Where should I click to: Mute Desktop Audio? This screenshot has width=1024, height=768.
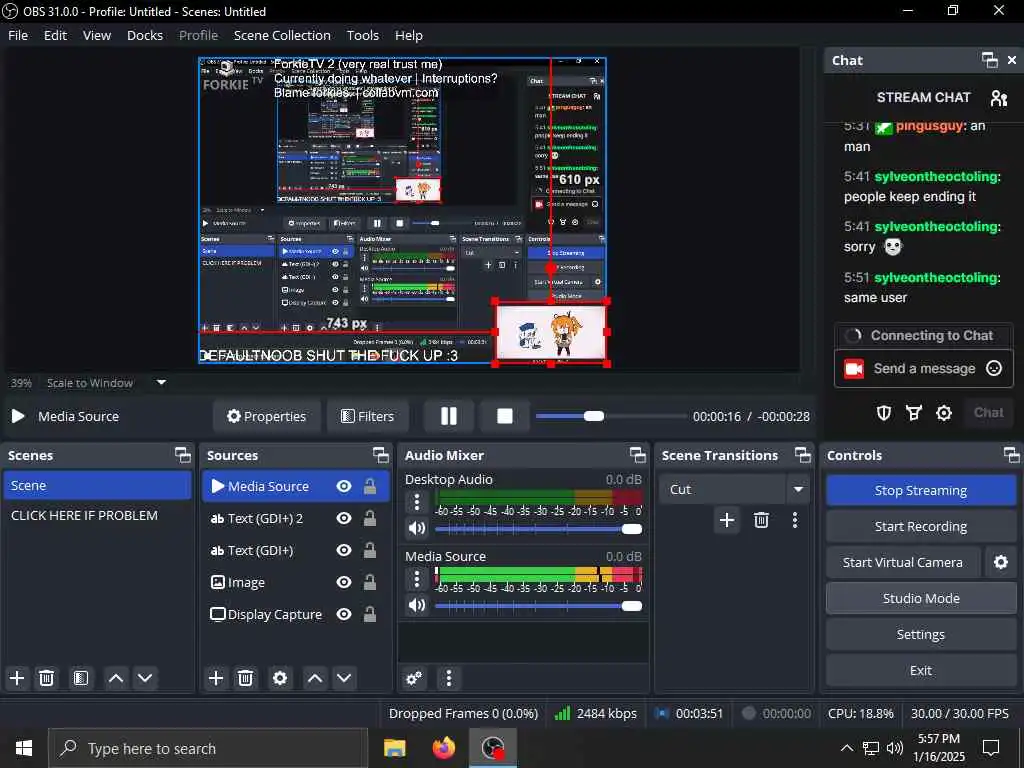tap(417, 528)
